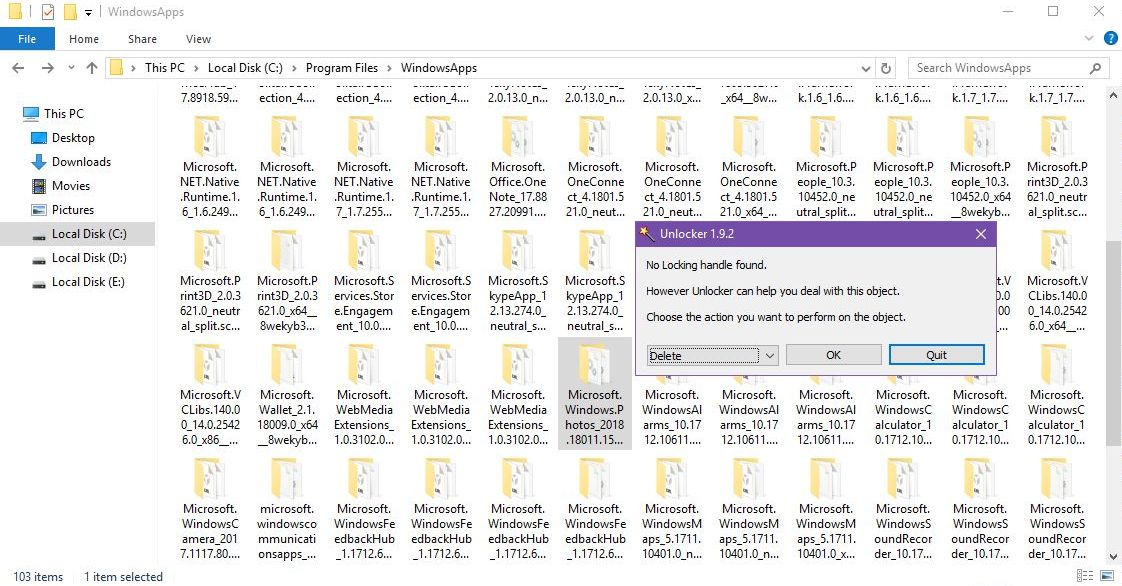Click the '1 item selected' status text
This screenshot has width=1122, height=586.
[x=123, y=577]
